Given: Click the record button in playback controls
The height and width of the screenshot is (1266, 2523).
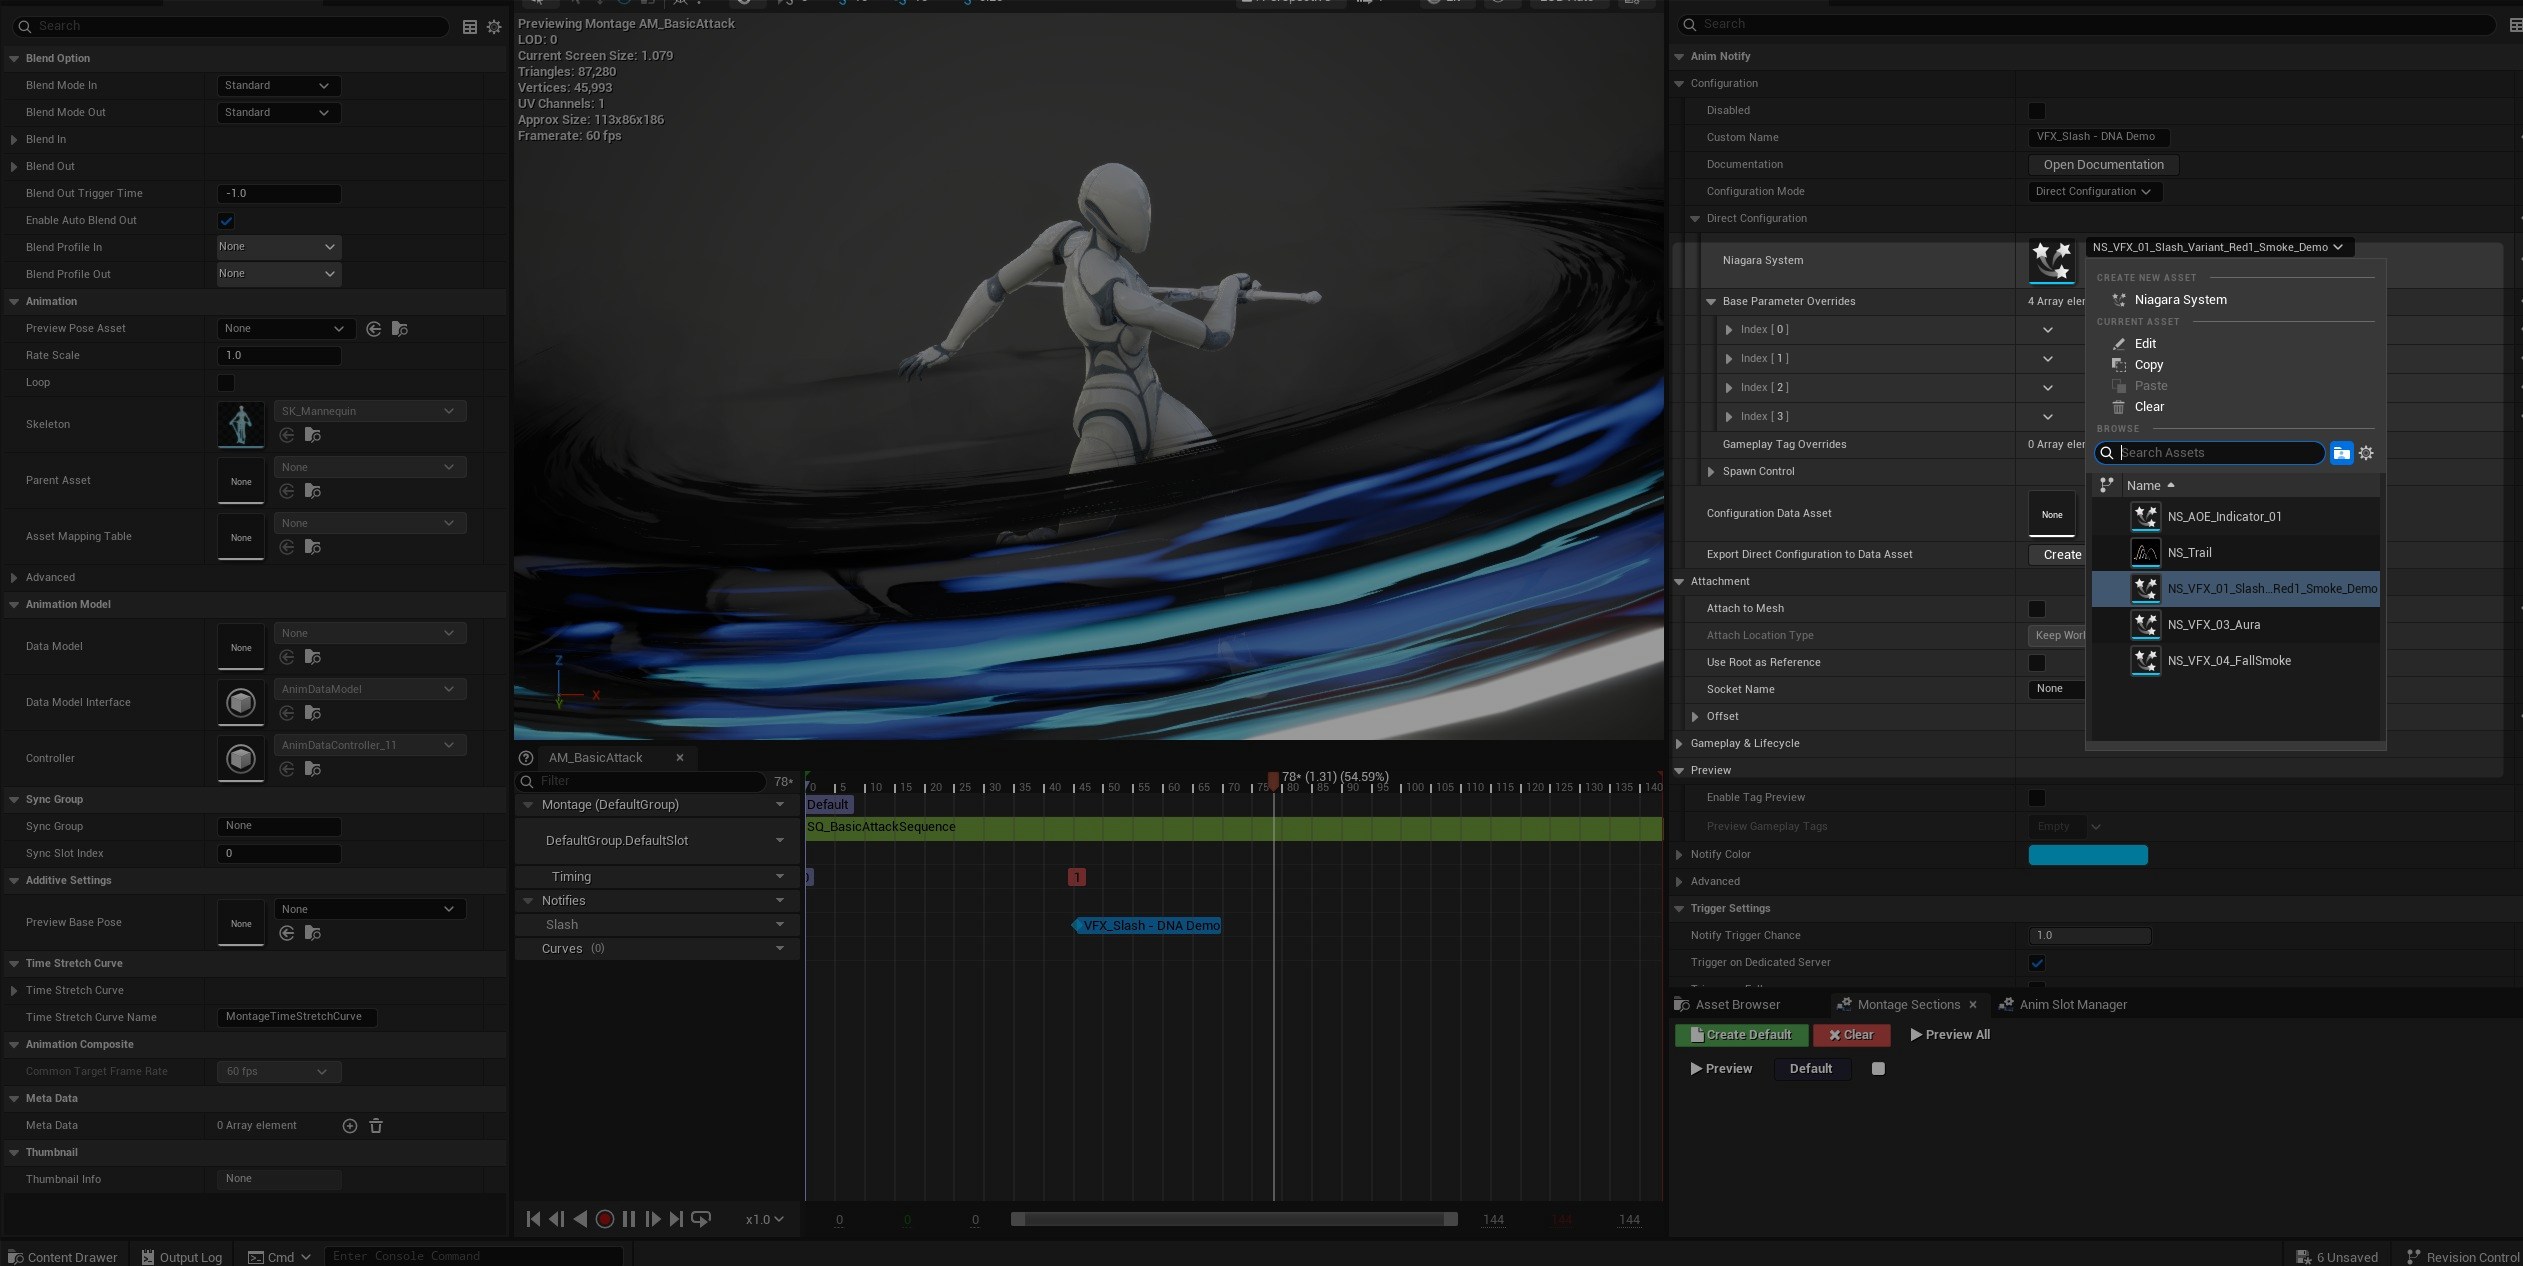Looking at the screenshot, I should [604, 1219].
